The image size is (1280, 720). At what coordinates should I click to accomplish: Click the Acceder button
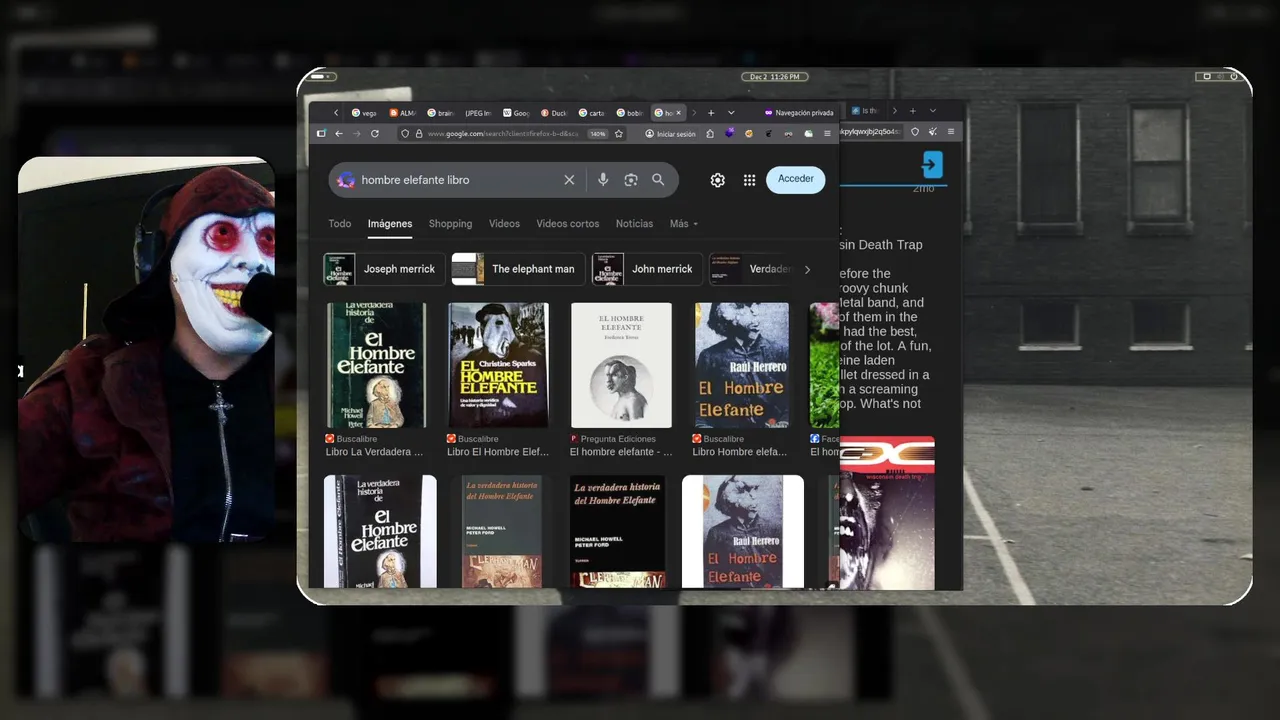tap(796, 179)
